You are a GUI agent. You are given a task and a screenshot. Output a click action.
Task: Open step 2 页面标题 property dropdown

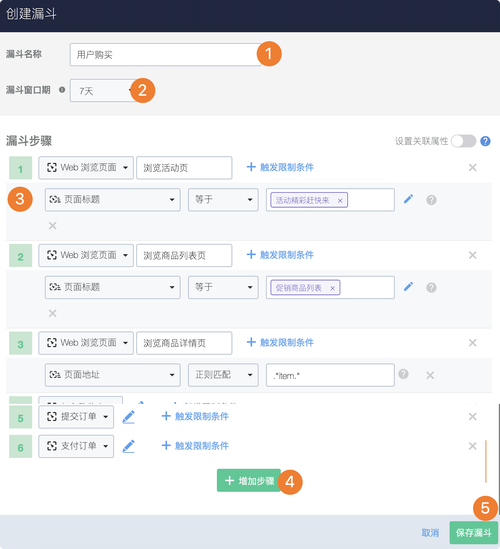click(x=112, y=287)
